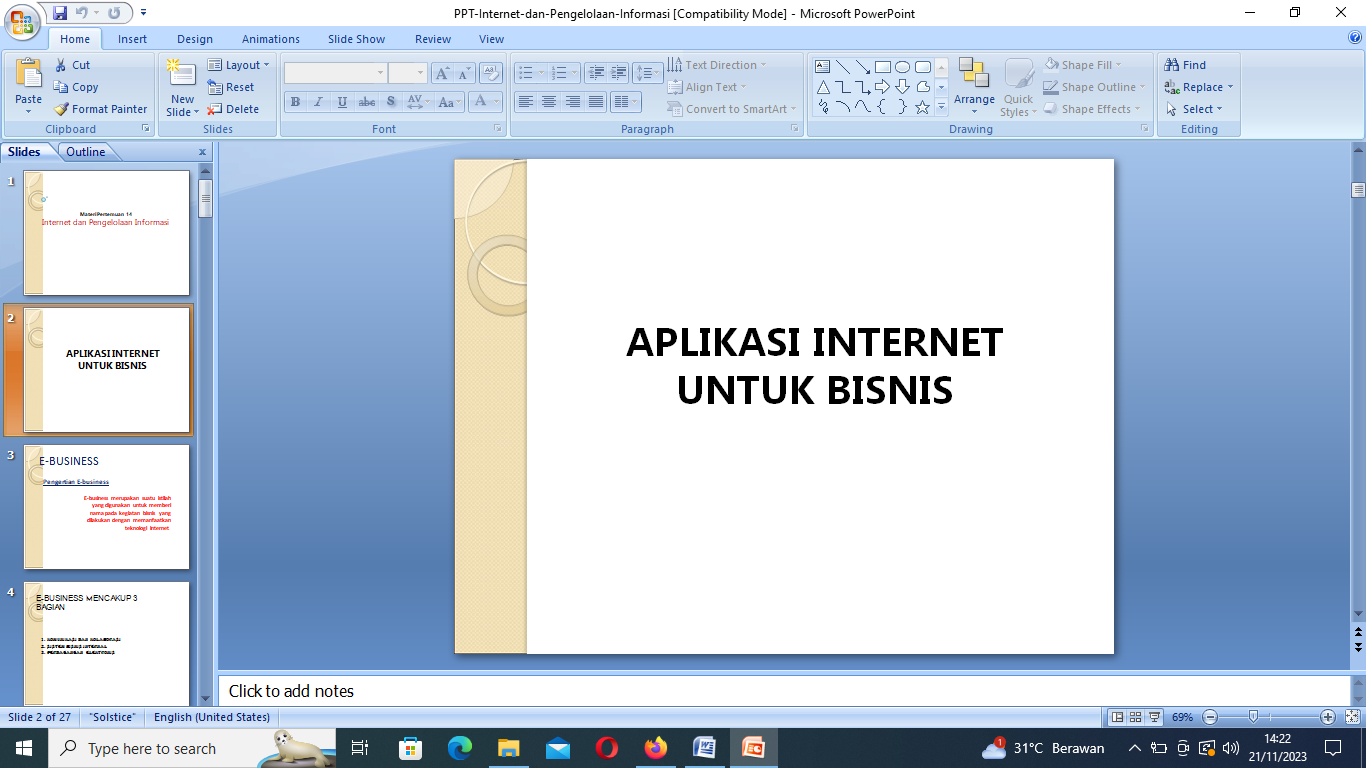The height and width of the screenshot is (768, 1366).
Task: Switch to the Outline pane tab
Action: click(86, 152)
